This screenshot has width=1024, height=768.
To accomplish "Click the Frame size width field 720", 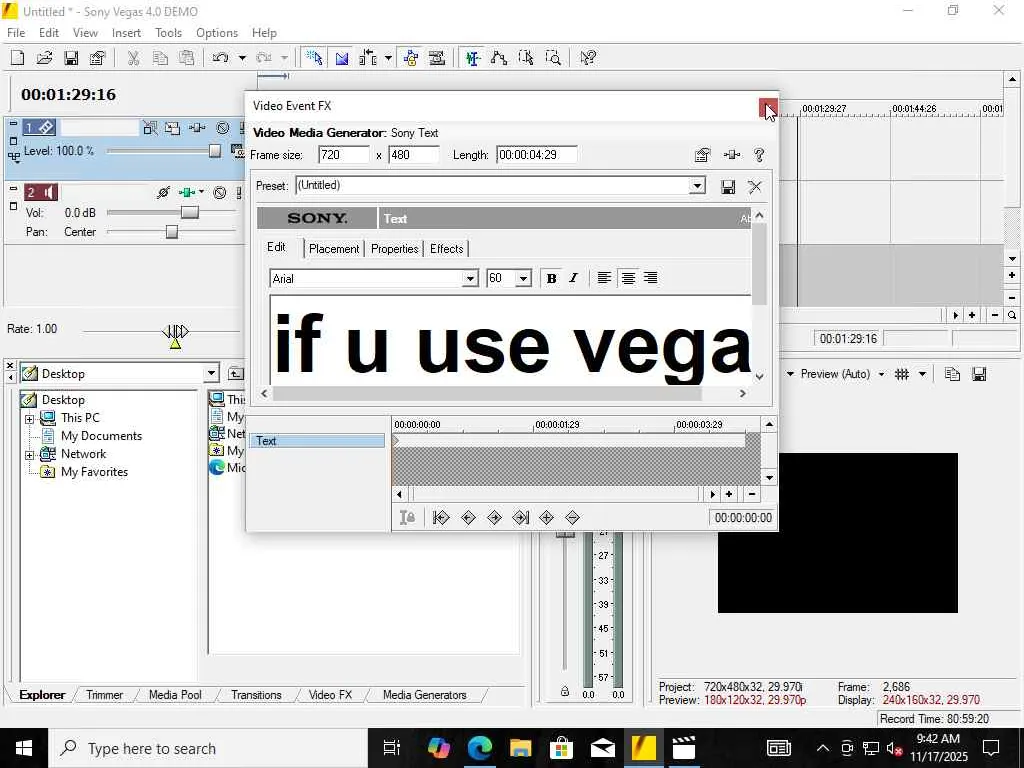I will [x=344, y=155].
